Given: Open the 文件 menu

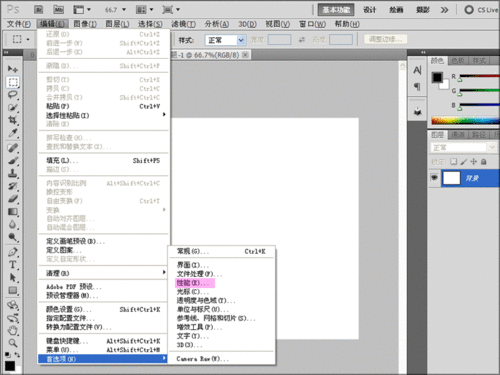Looking at the screenshot, I should (x=19, y=24).
